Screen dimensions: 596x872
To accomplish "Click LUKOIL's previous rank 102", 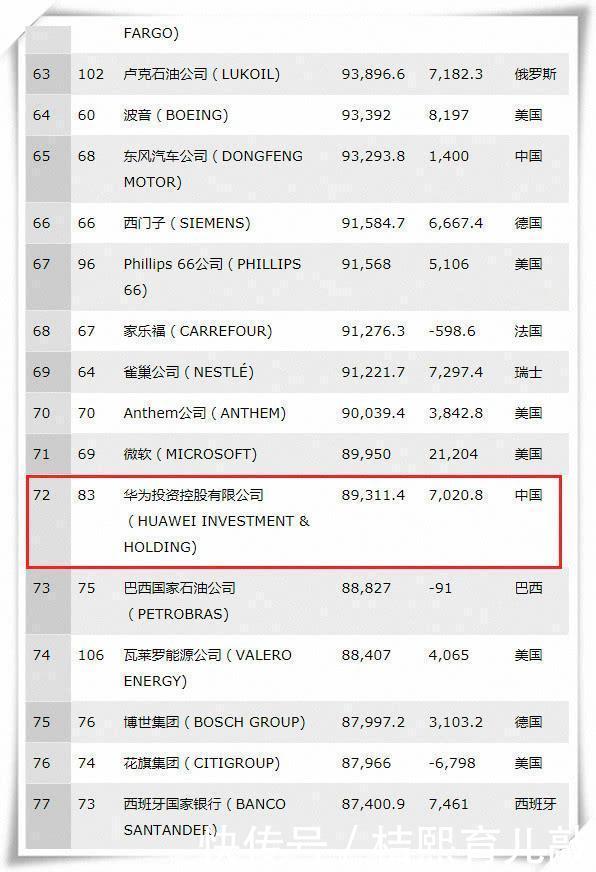I will pyautogui.click(x=91, y=74).
